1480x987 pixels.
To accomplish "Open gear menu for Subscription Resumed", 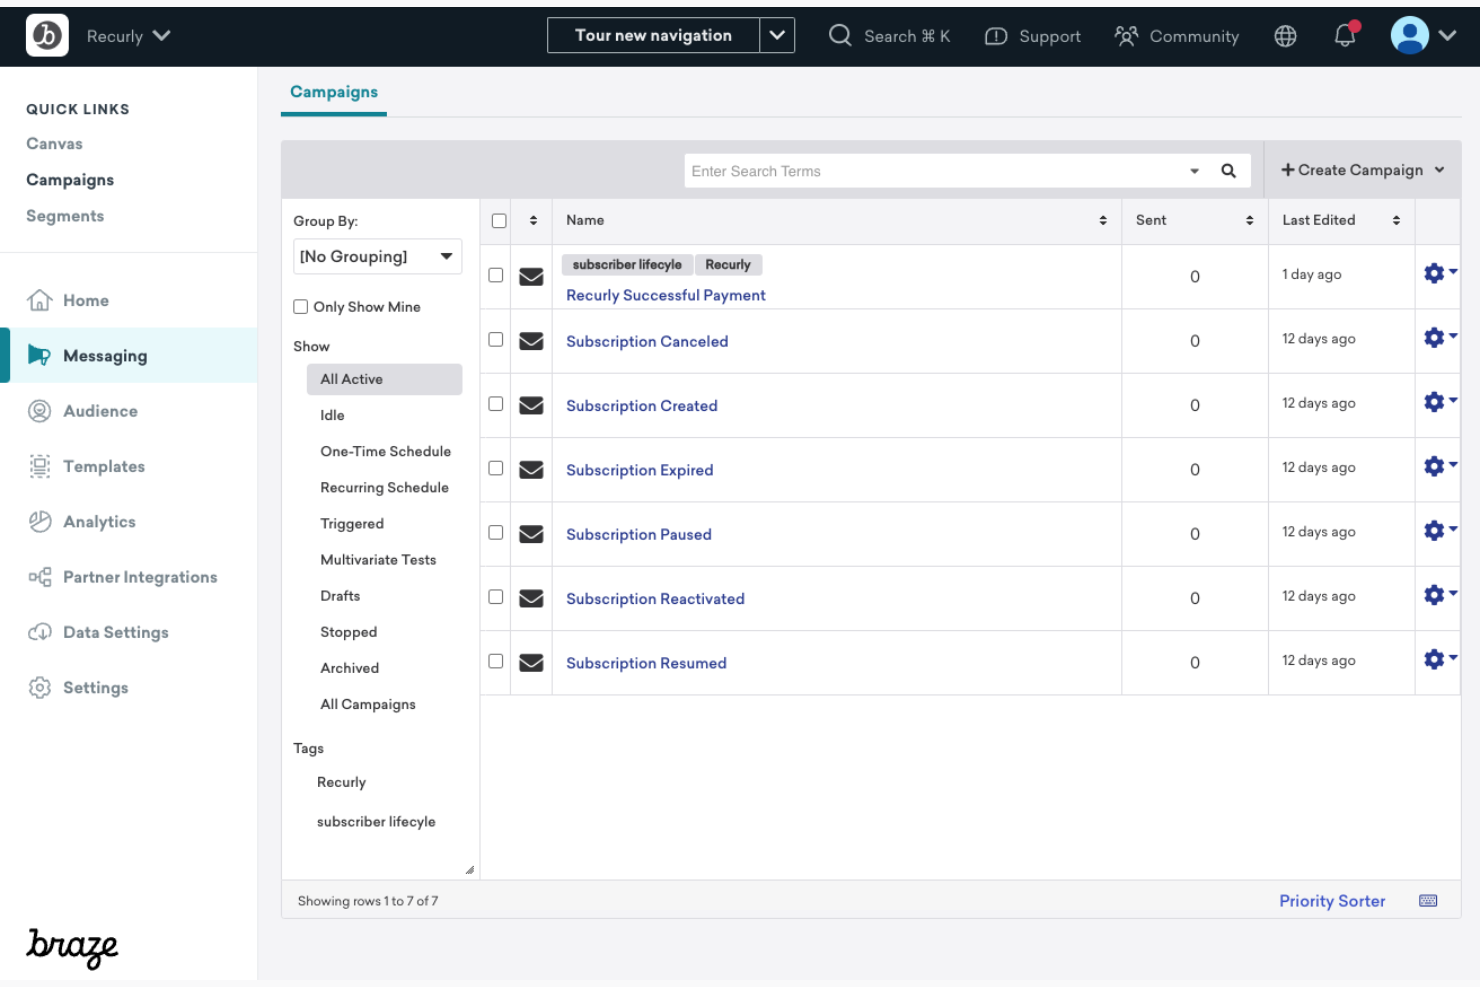I will pyautogui.click(x=1440, y=659).
